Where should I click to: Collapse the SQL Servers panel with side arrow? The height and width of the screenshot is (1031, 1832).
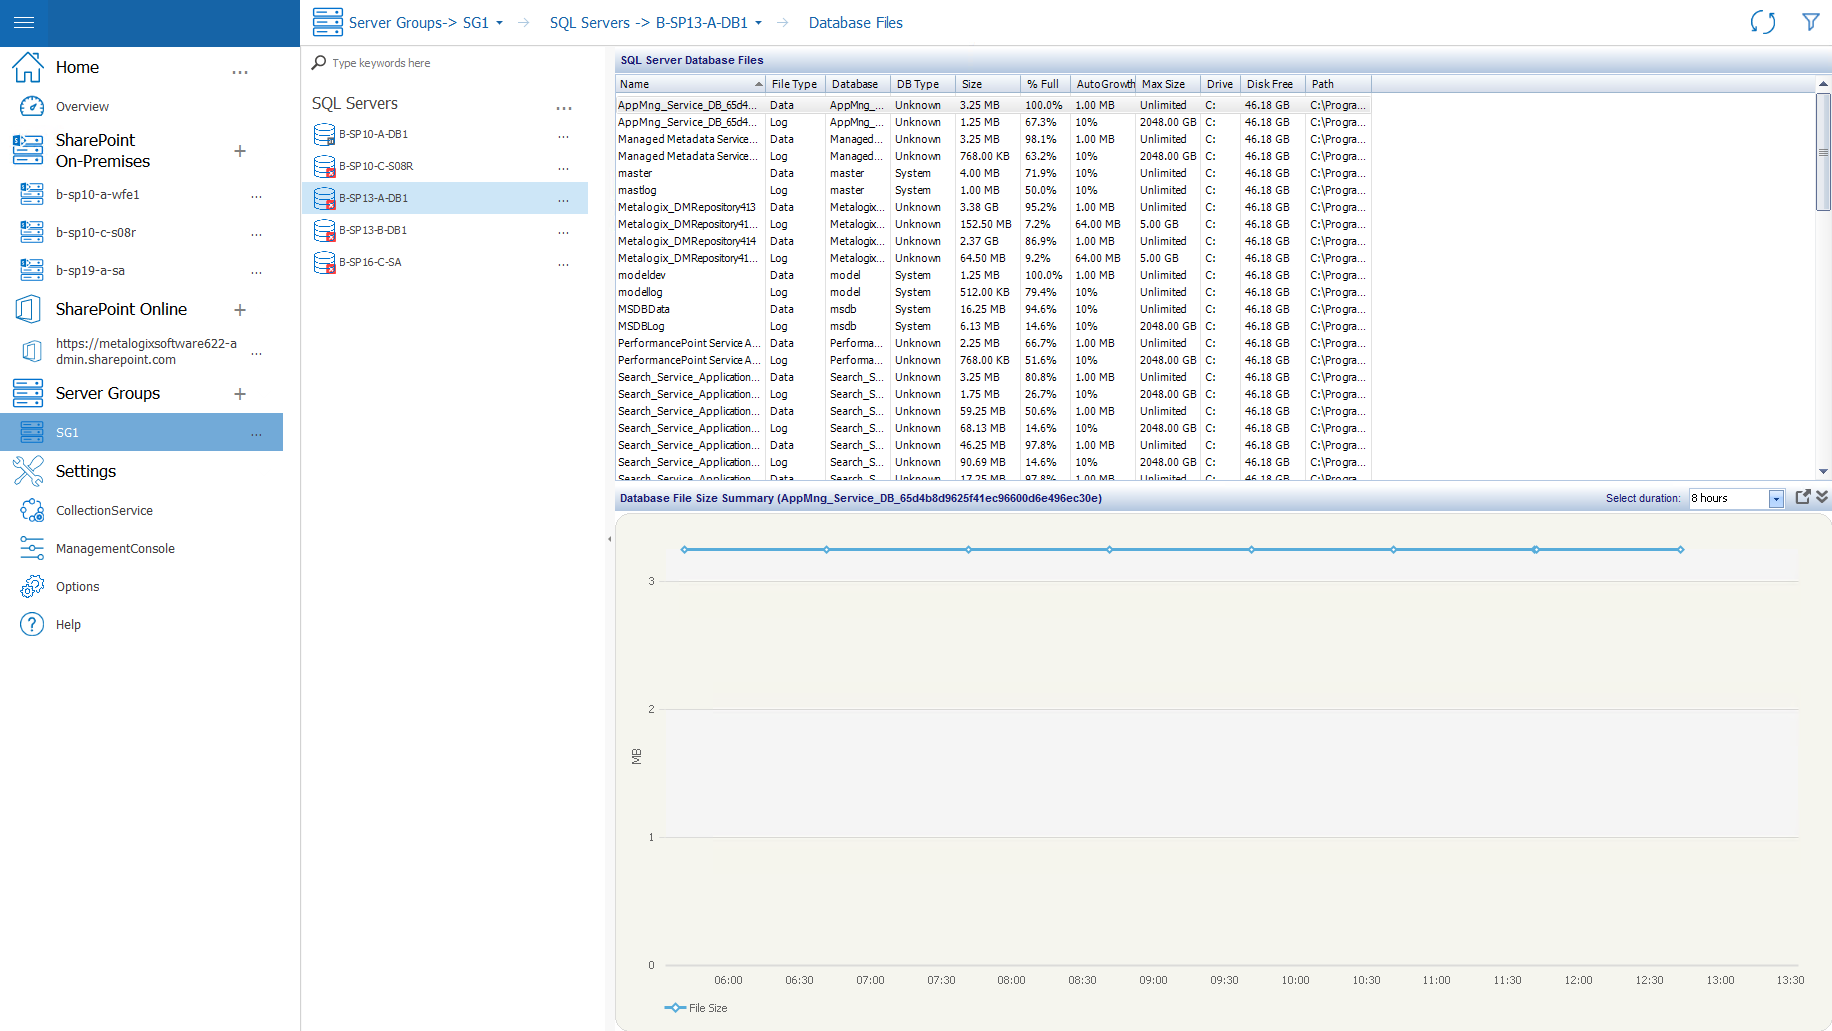609,538
